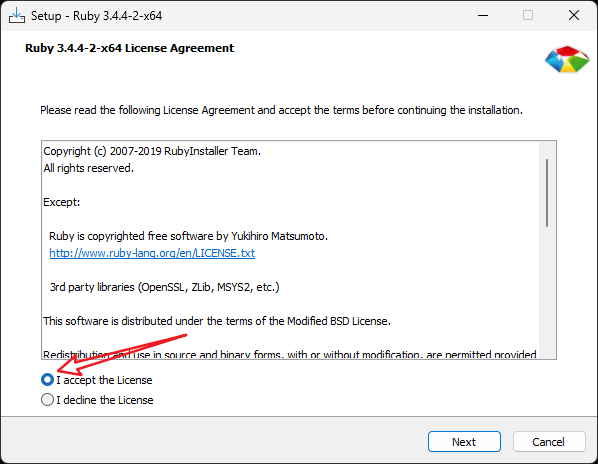Click the colorful Ruby gem logo
Screen dimensions: 598x464
(x=567, y=59)
